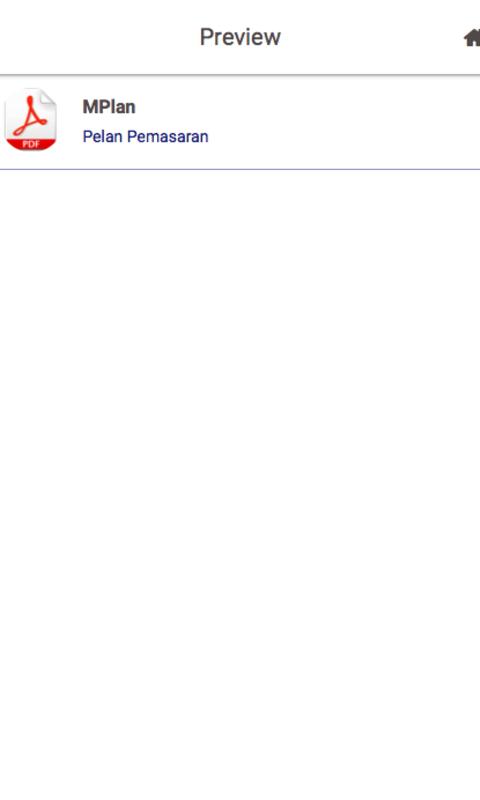
Task: Click the Home icon in header
Action: tap(472, 38)
